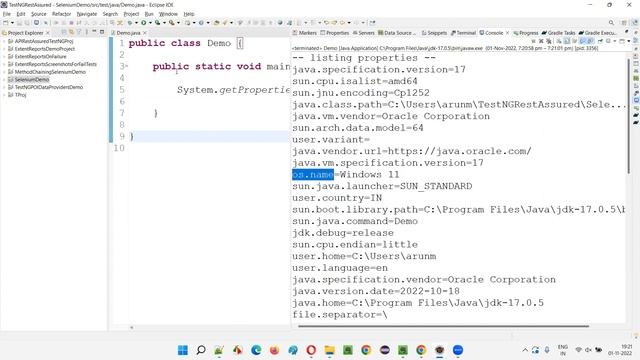Viewport: 640px width, 360px height.
Task: Switch to the Terminal tab
Action: click(464, 33)
